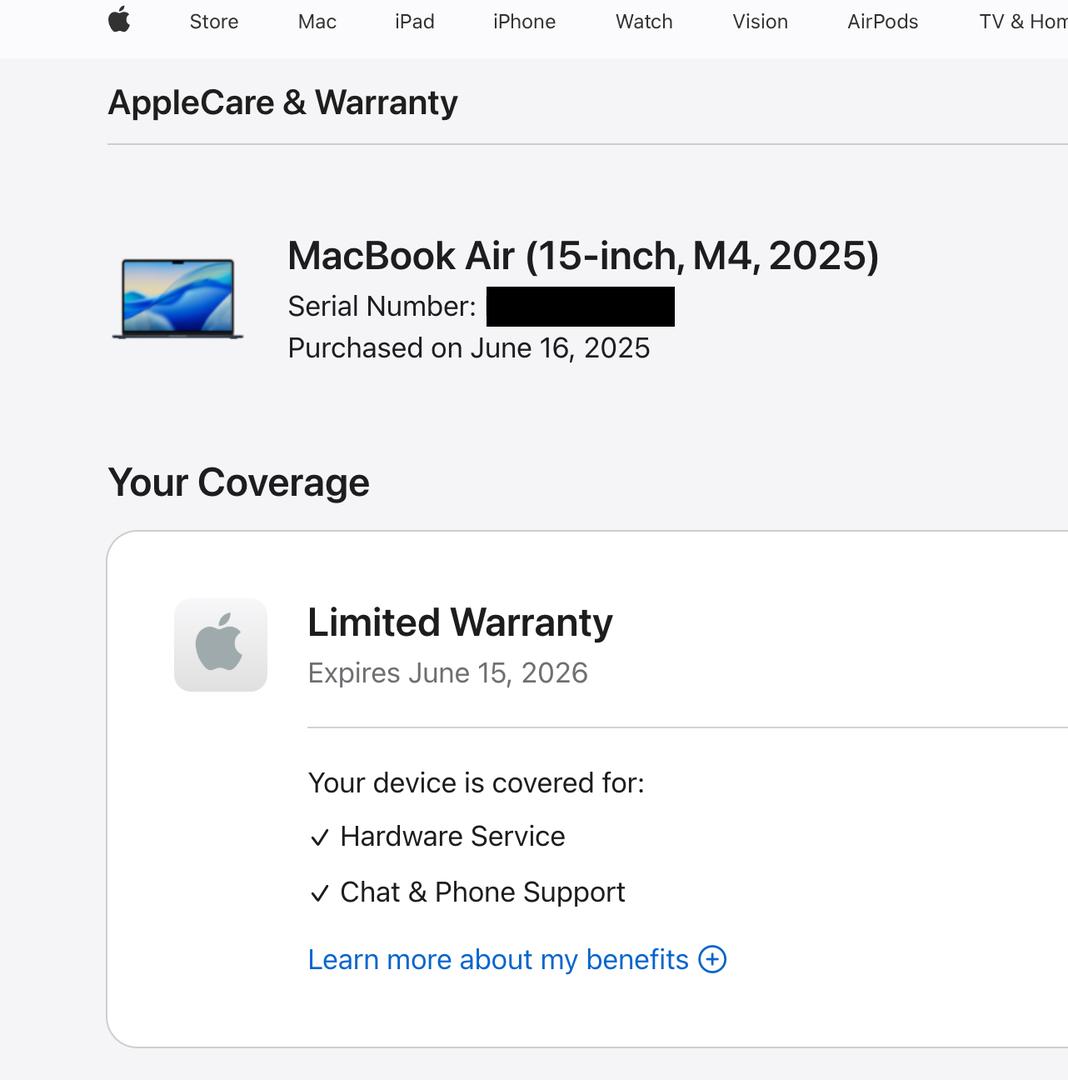This screenshot has height=1080, width=1068.
Task: Click the Purchased on June 16, 2025 text
Action: click(x=468, y=349)
